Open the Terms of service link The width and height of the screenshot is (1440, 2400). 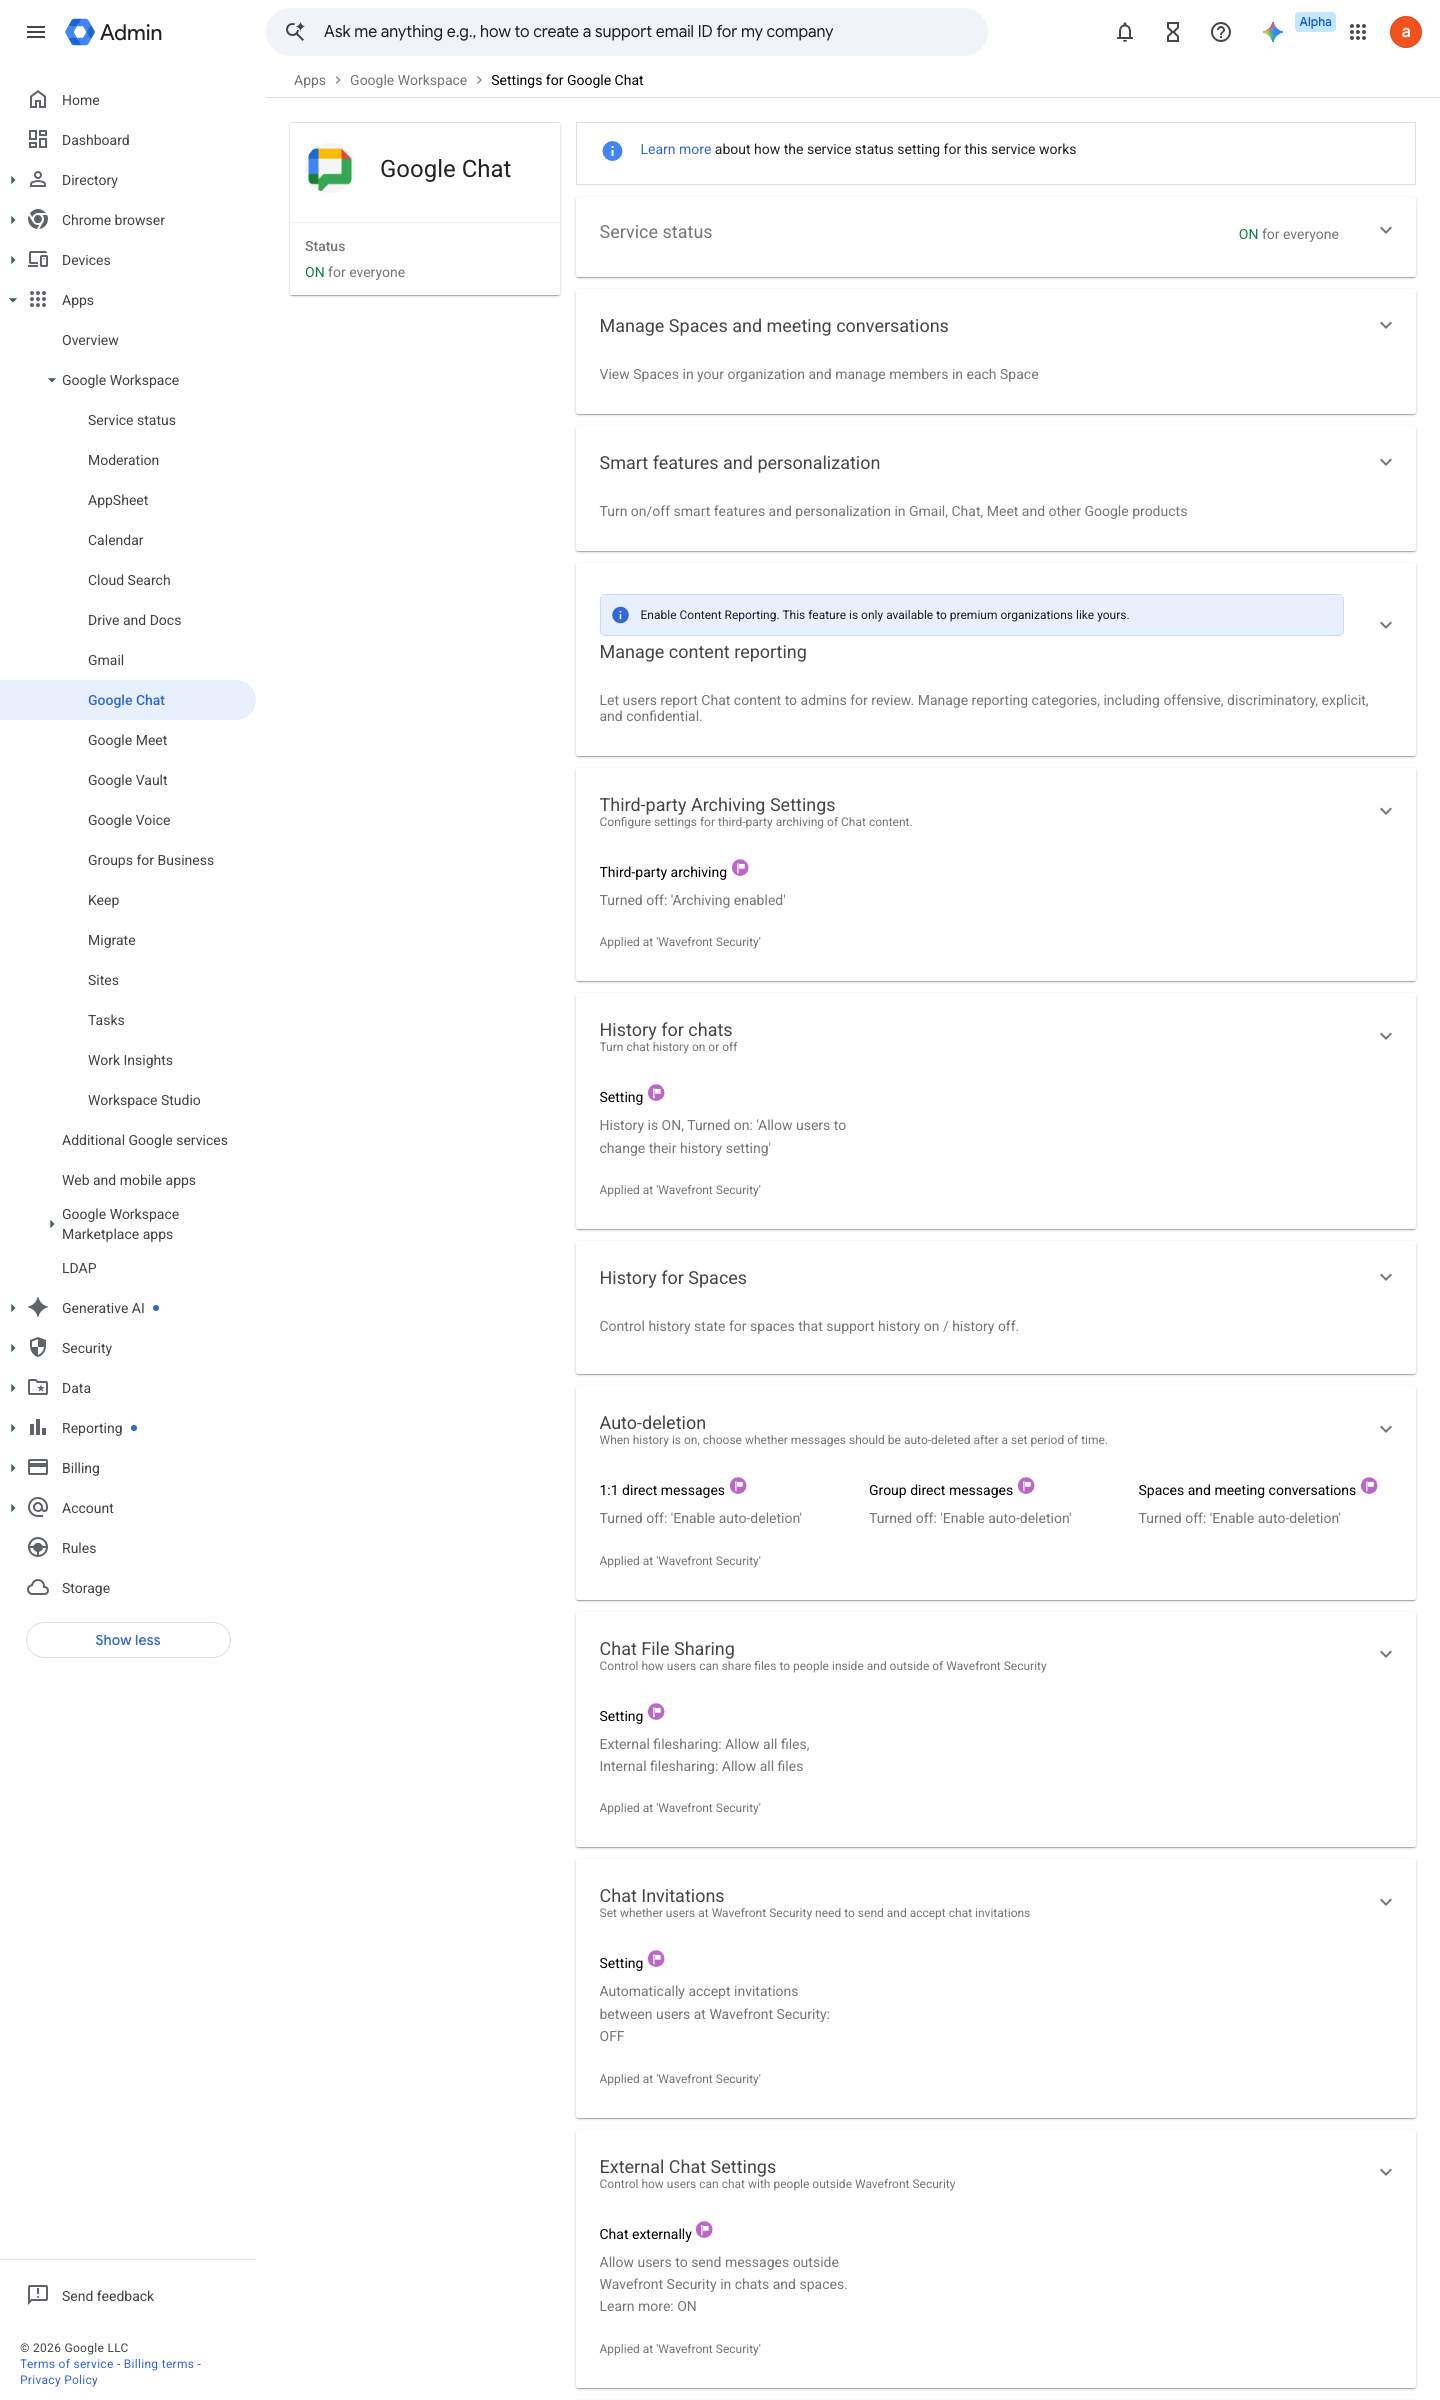(67, 2364)
